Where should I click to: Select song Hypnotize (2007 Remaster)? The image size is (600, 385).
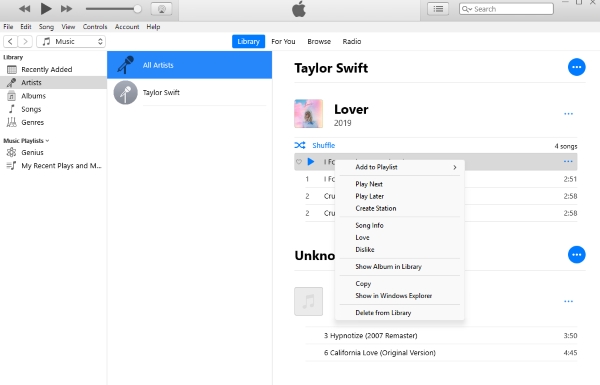pos(441,336)
